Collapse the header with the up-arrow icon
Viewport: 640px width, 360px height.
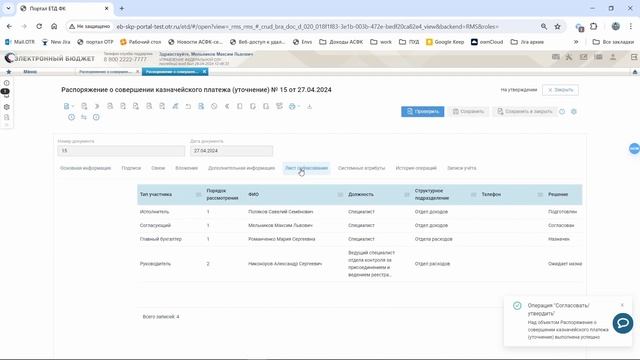click(x=635, y=72)
